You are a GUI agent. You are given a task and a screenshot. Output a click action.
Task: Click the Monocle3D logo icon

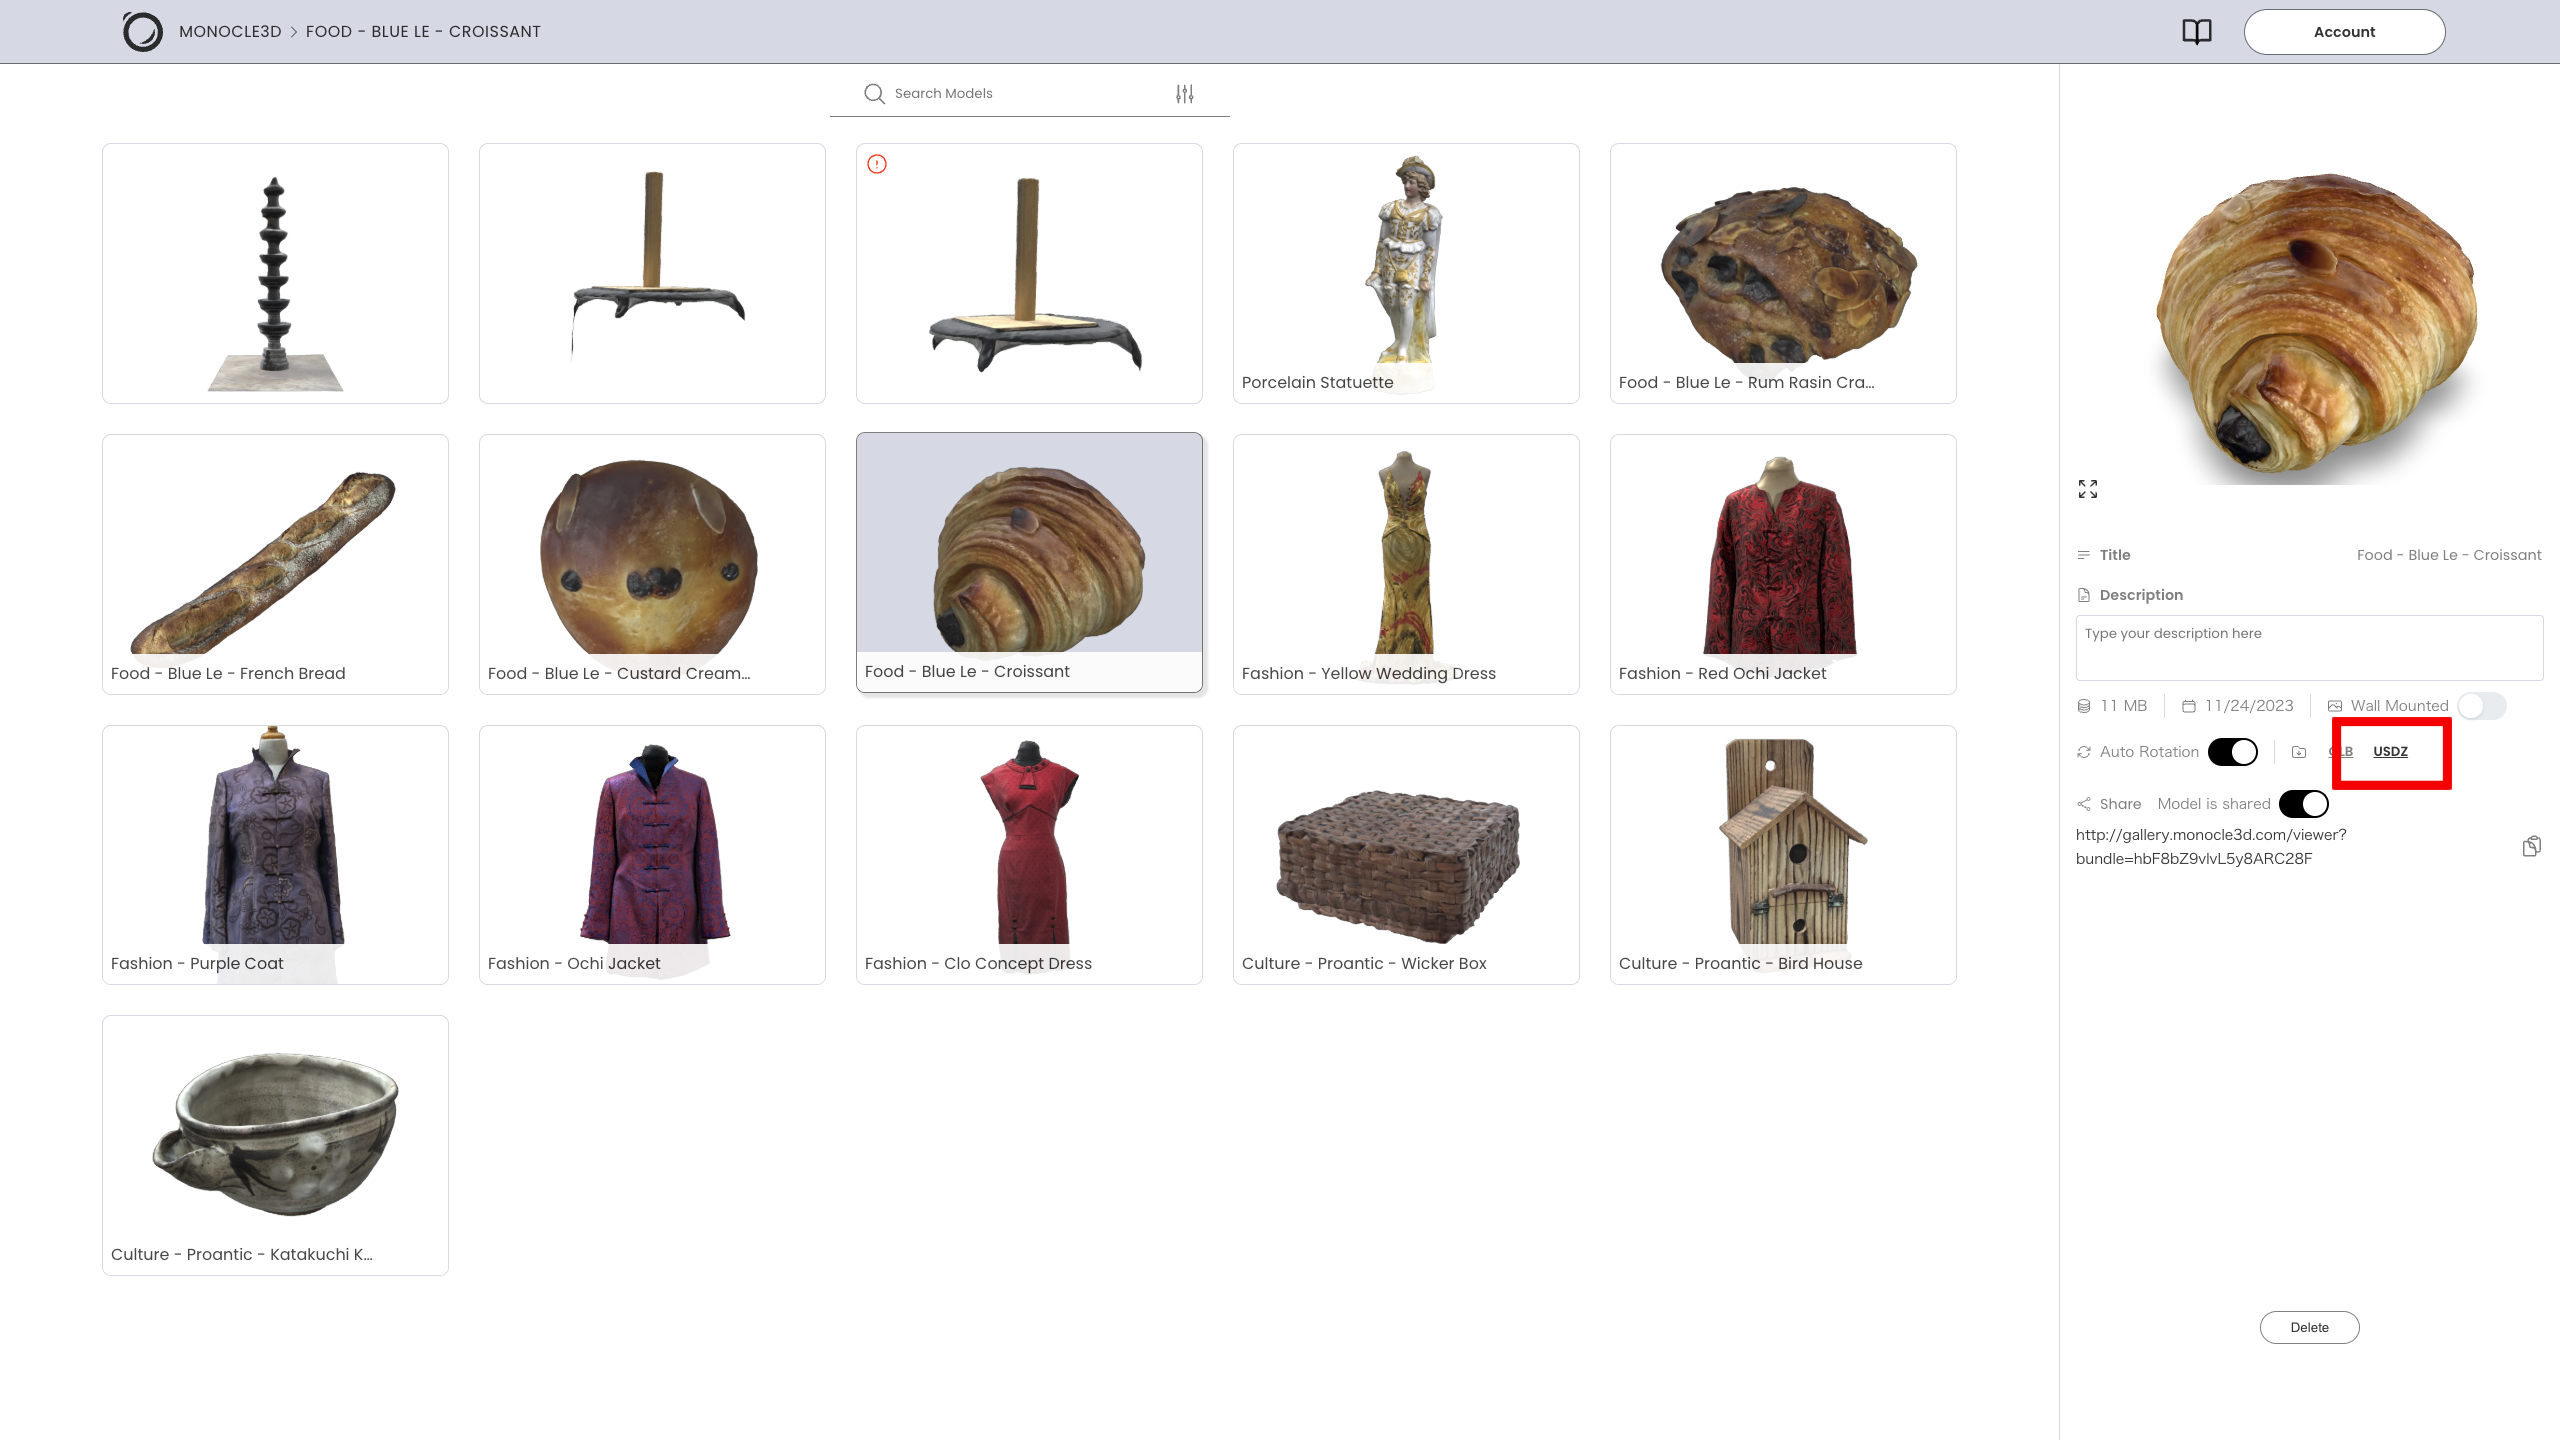(x=142, y=32)
